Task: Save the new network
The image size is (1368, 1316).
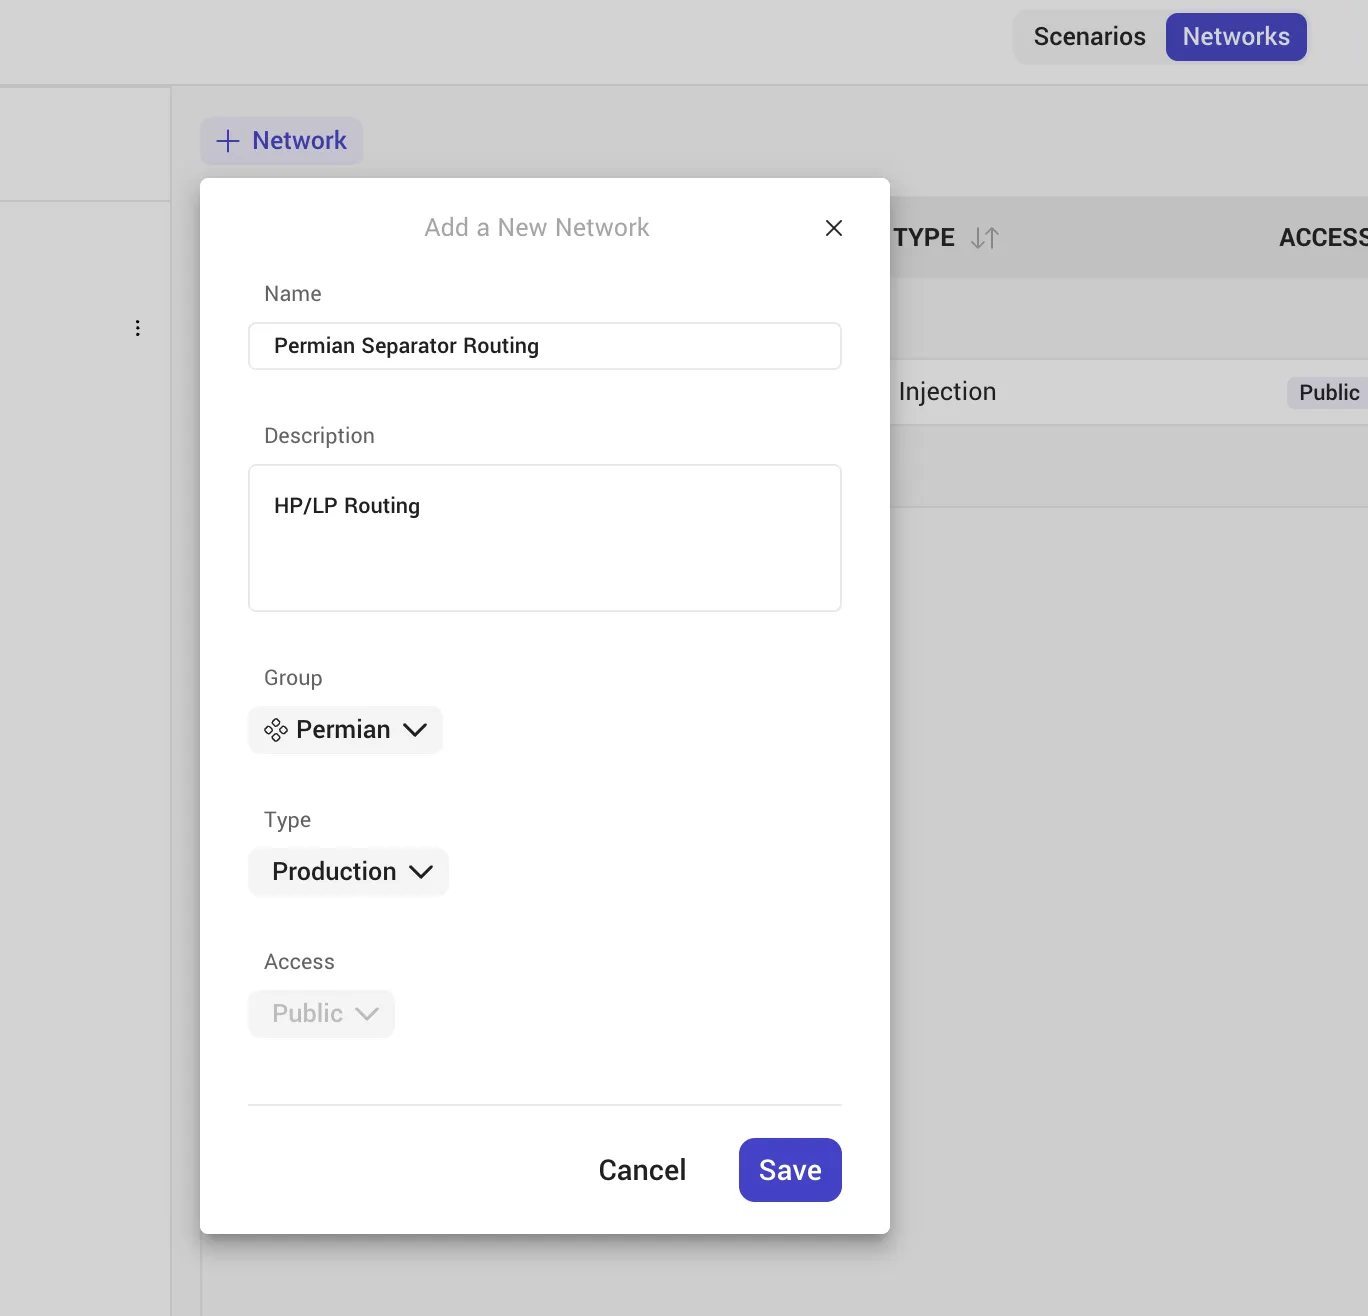Action: 790,1170
